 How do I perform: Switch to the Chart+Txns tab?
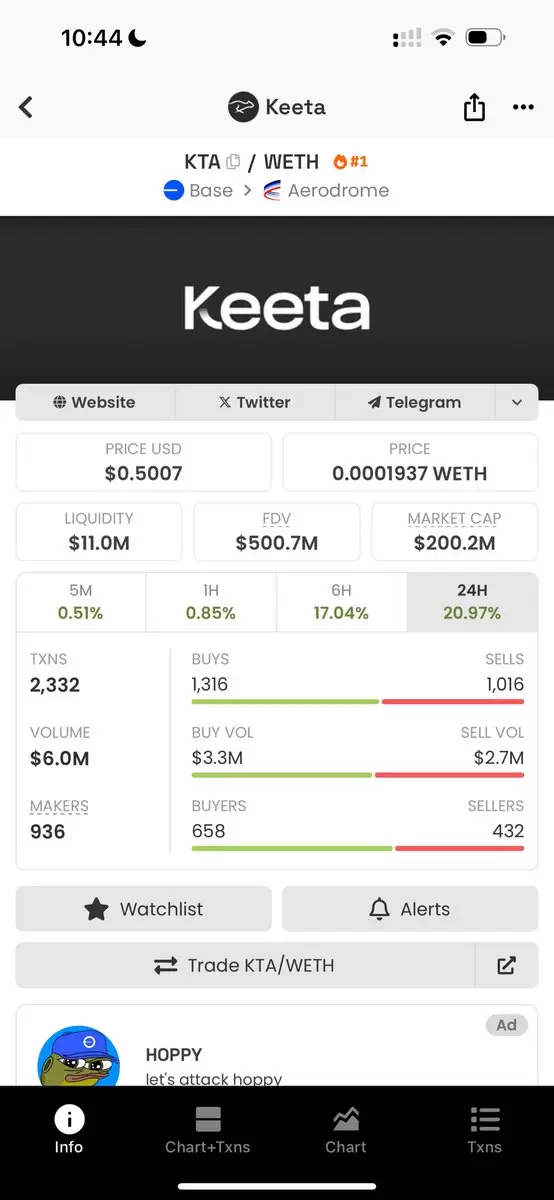tap(208, 1130)
